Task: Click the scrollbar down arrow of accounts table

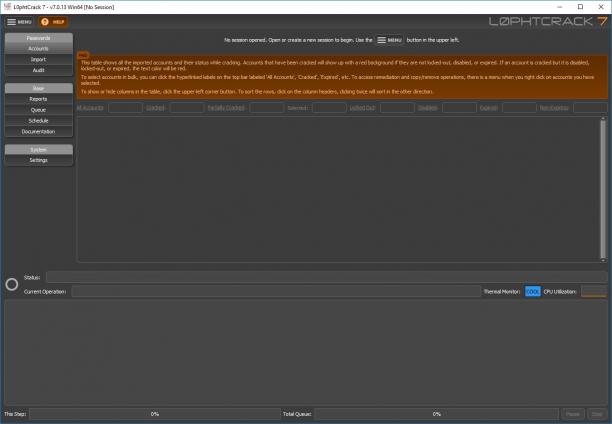Action: tap(603, 260)
